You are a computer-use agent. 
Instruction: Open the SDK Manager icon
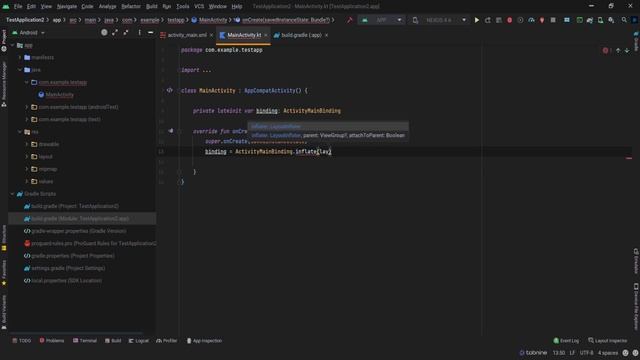611,20
